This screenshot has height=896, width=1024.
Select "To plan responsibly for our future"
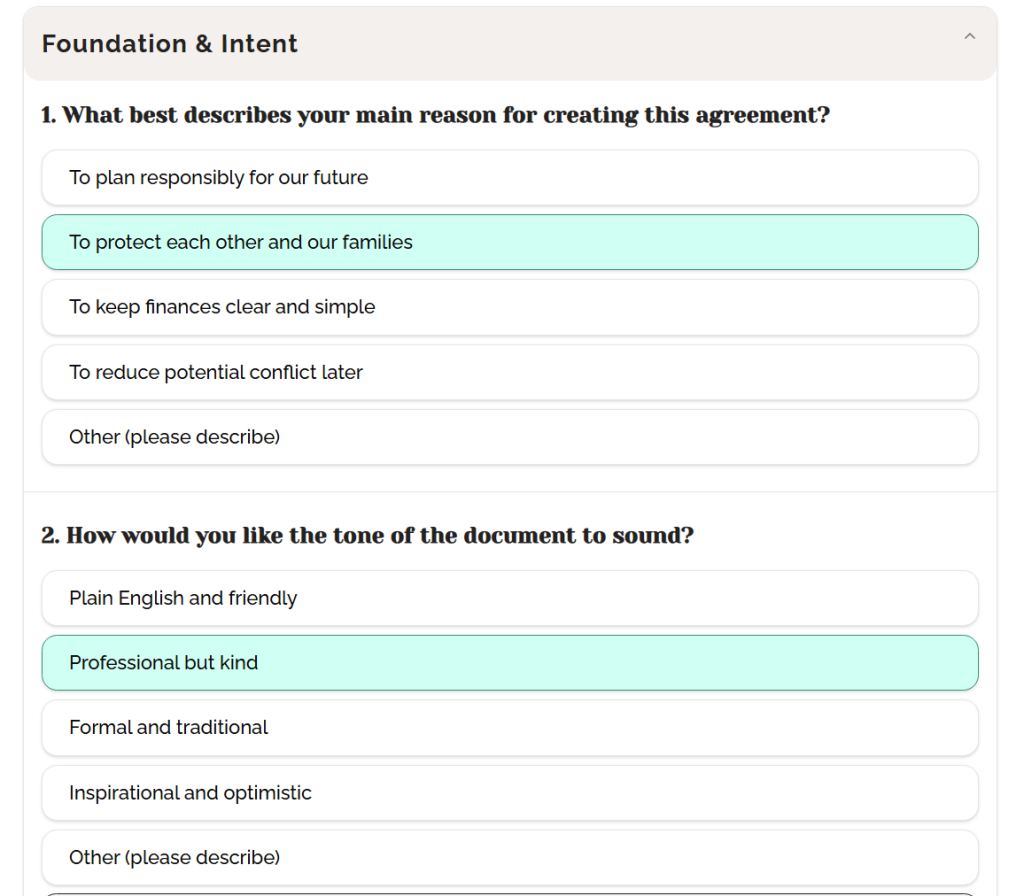coord(509,178)
